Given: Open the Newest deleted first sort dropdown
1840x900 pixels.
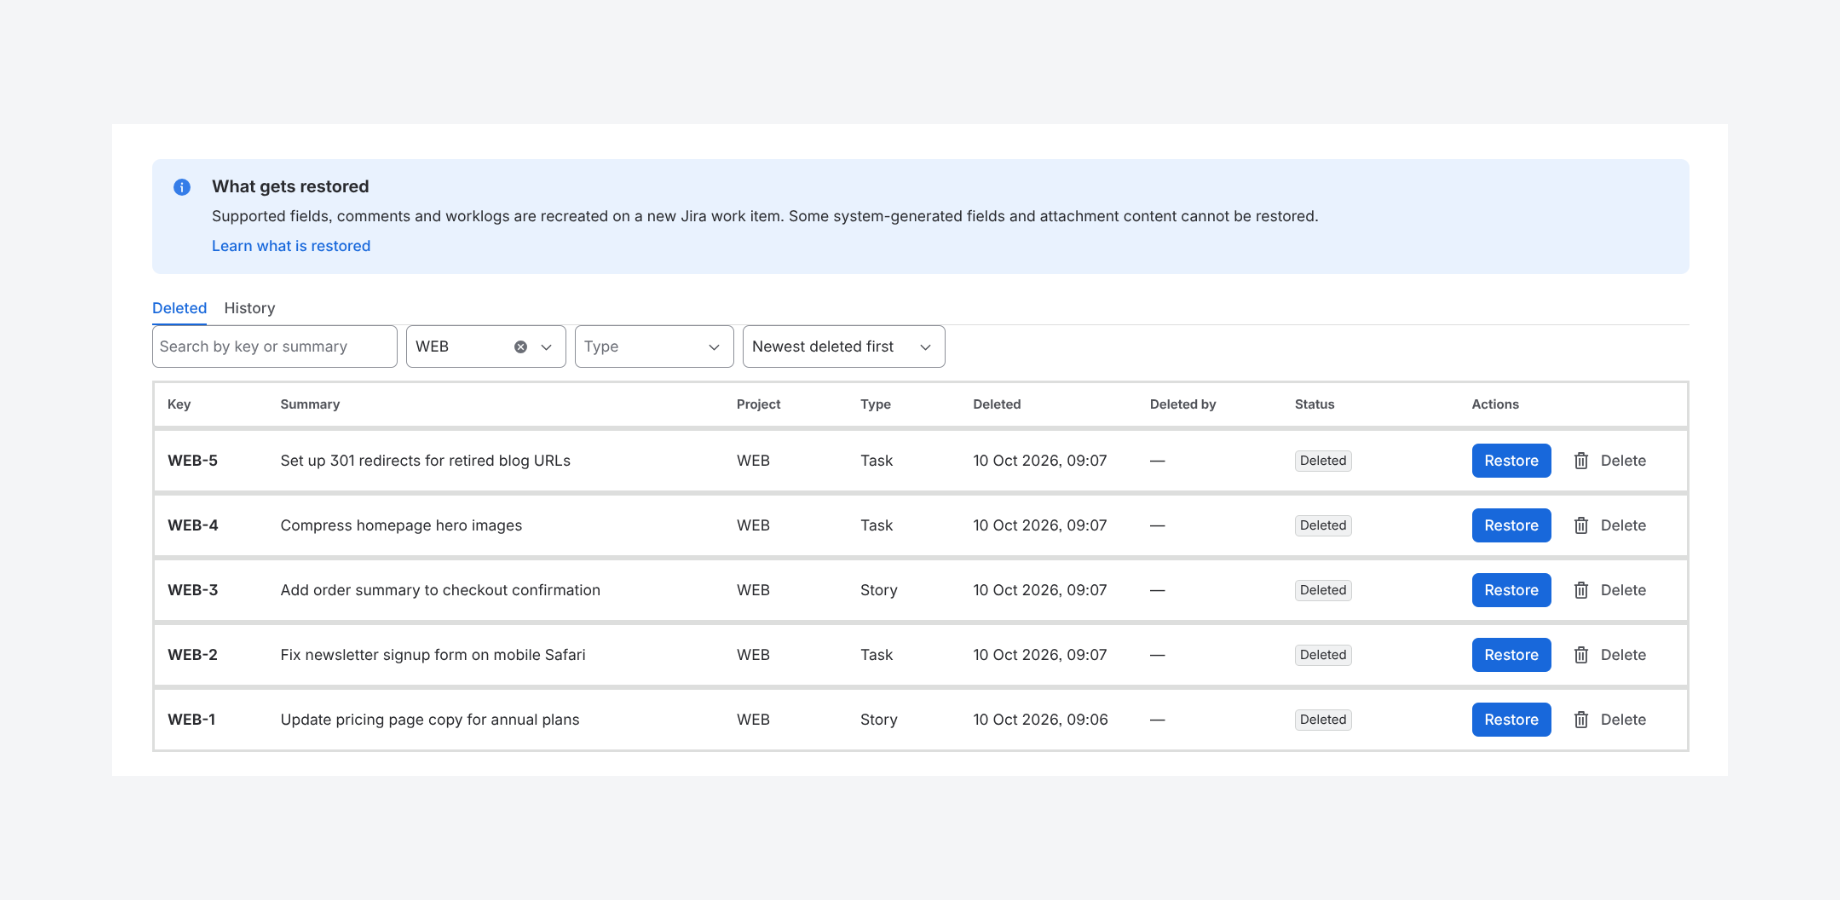Looking at the screenshot, I should [x=844, y=347].
